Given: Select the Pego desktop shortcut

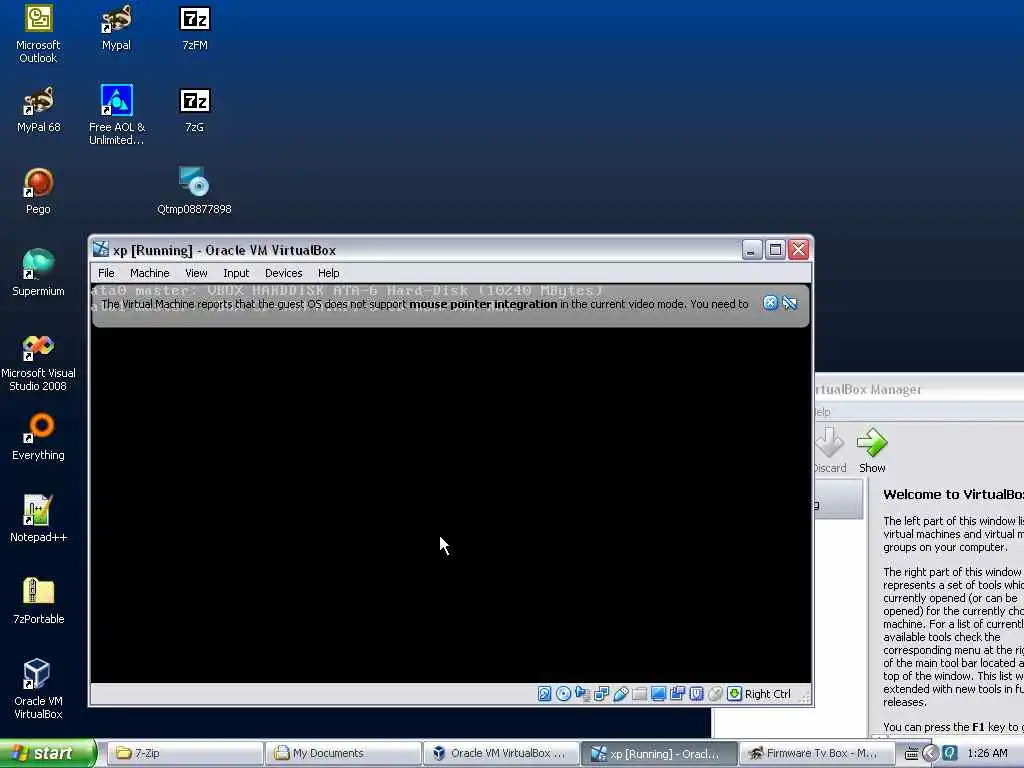Looking at the screenshot, I should 38,191.
